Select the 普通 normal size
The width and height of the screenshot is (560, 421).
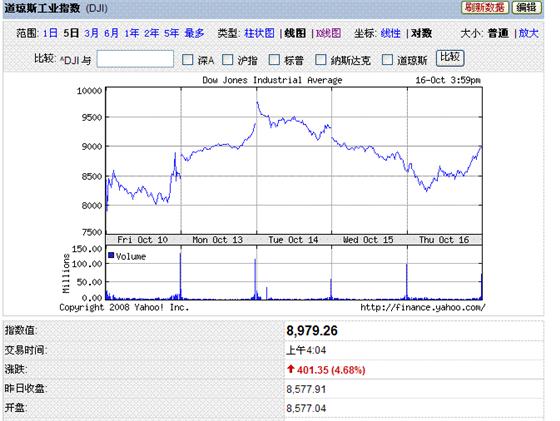(x=498, y=33)
